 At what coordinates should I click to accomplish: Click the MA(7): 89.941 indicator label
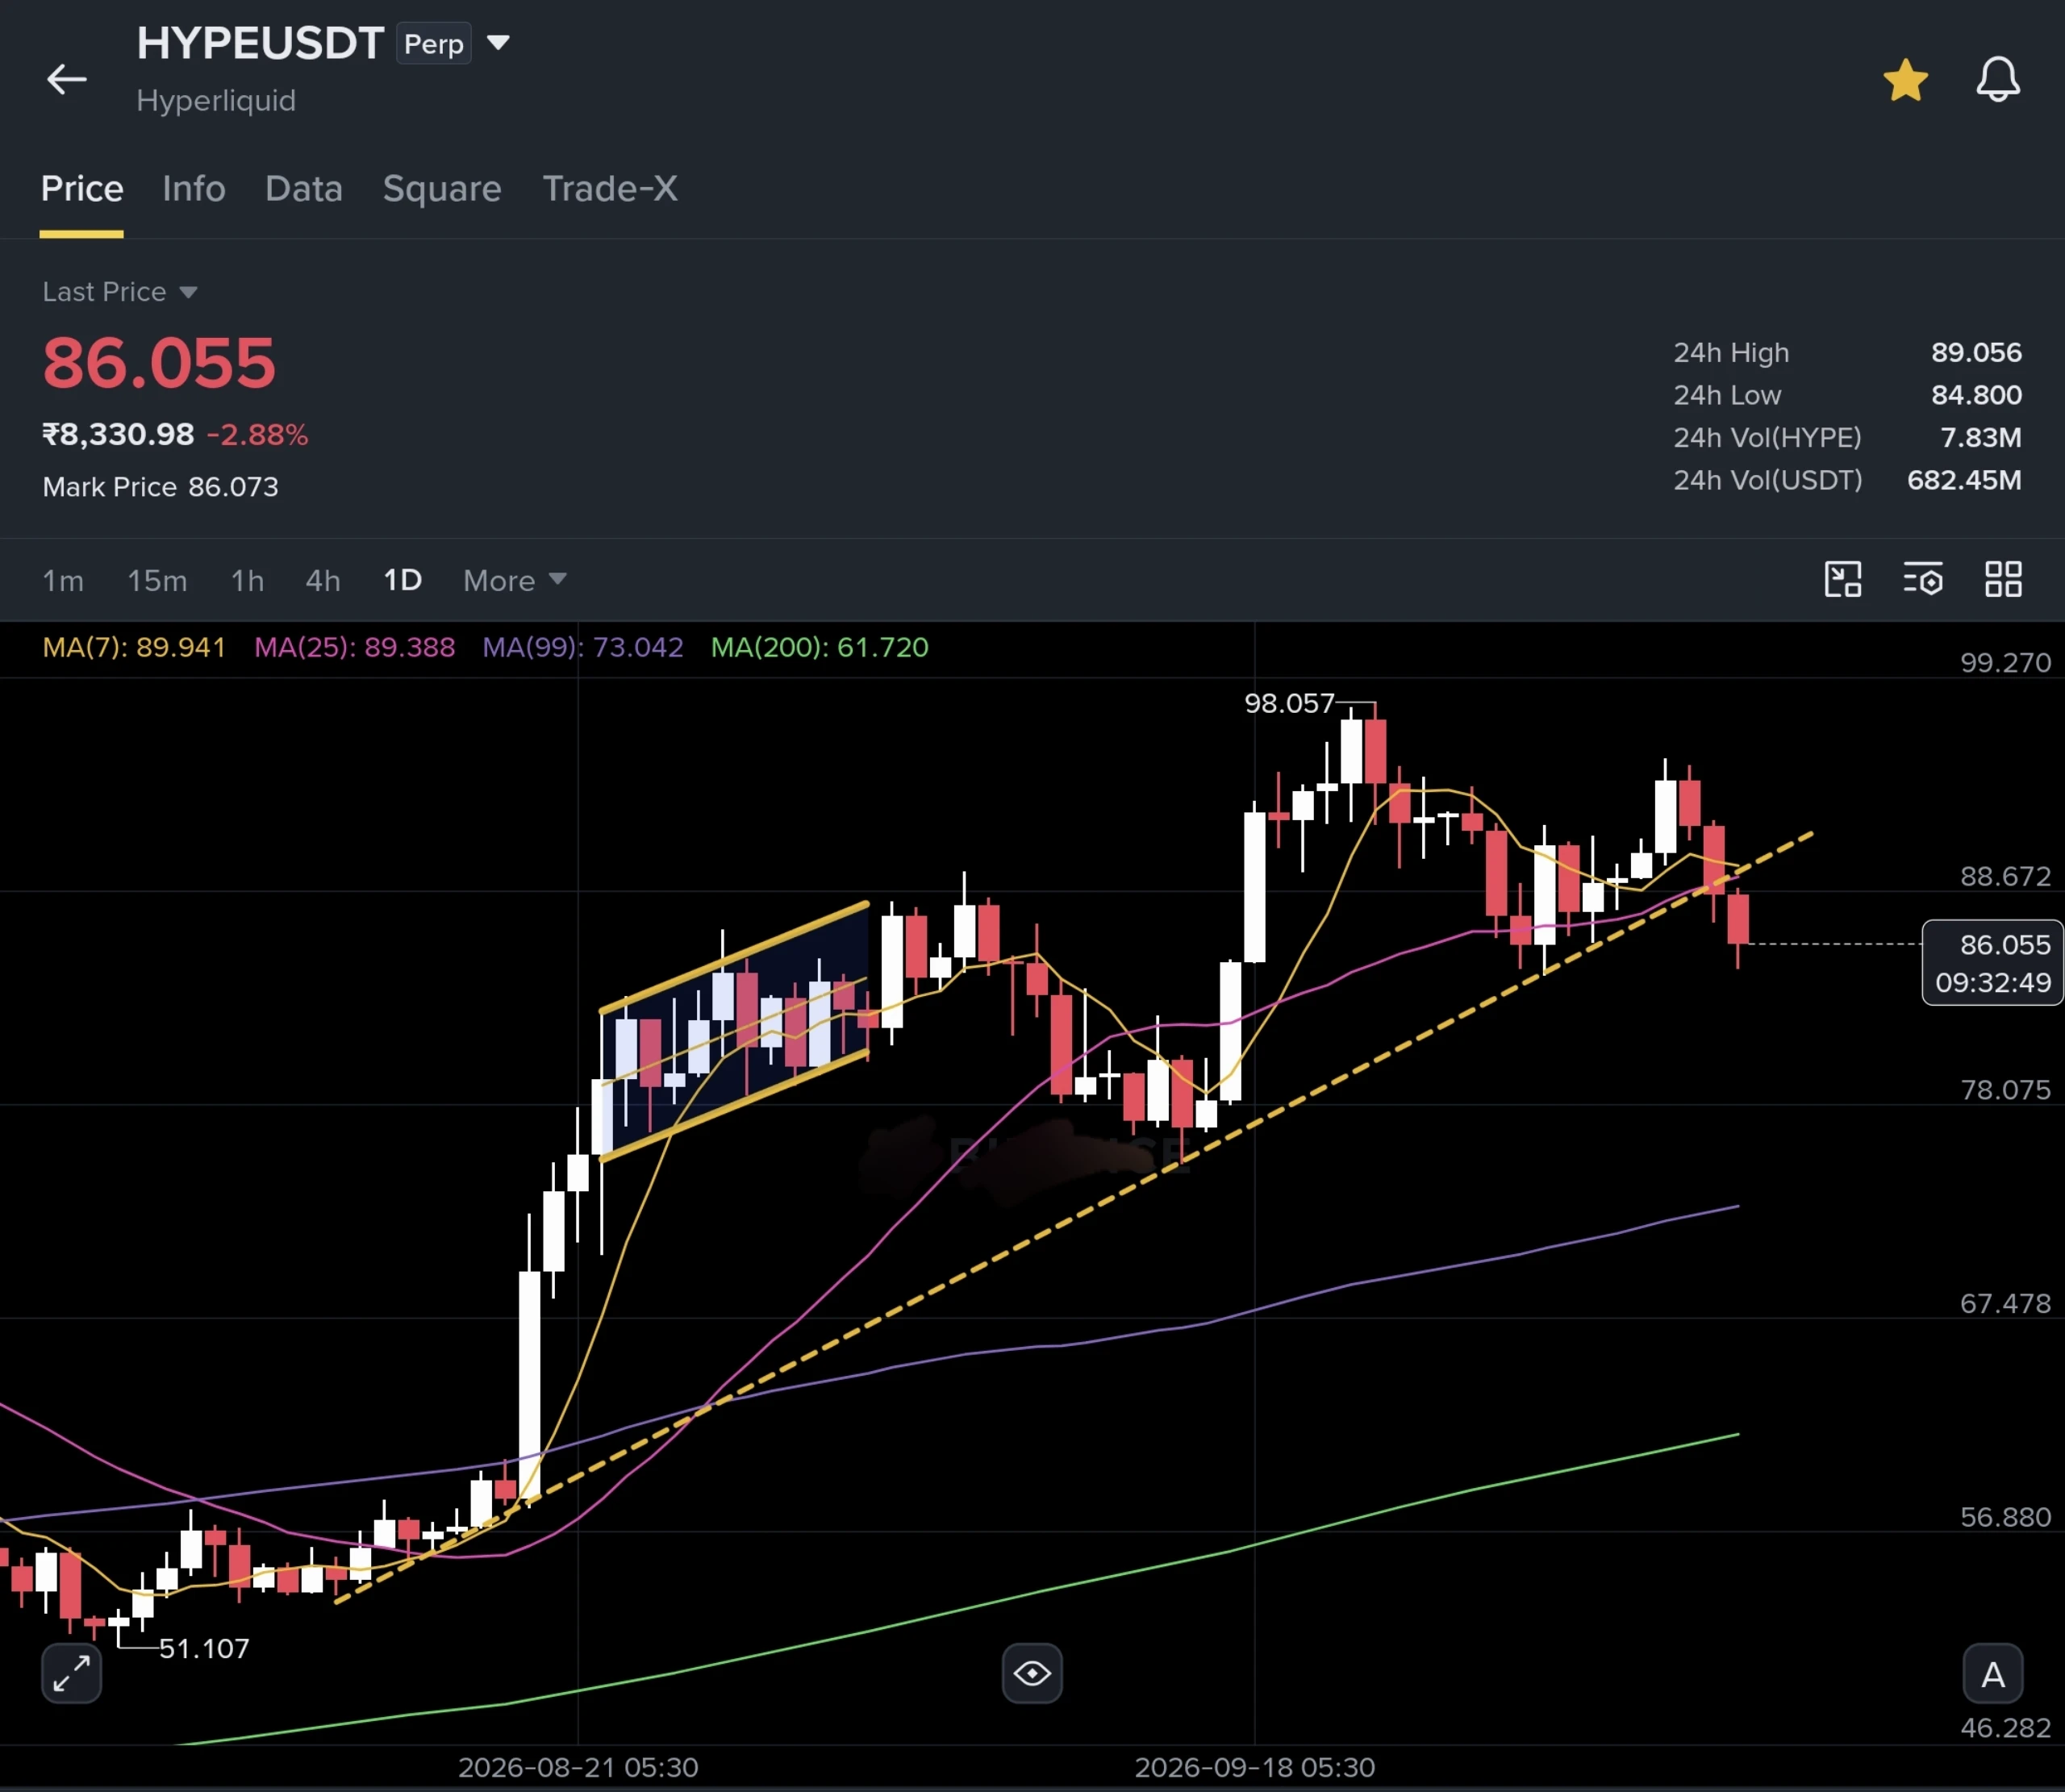134,647
